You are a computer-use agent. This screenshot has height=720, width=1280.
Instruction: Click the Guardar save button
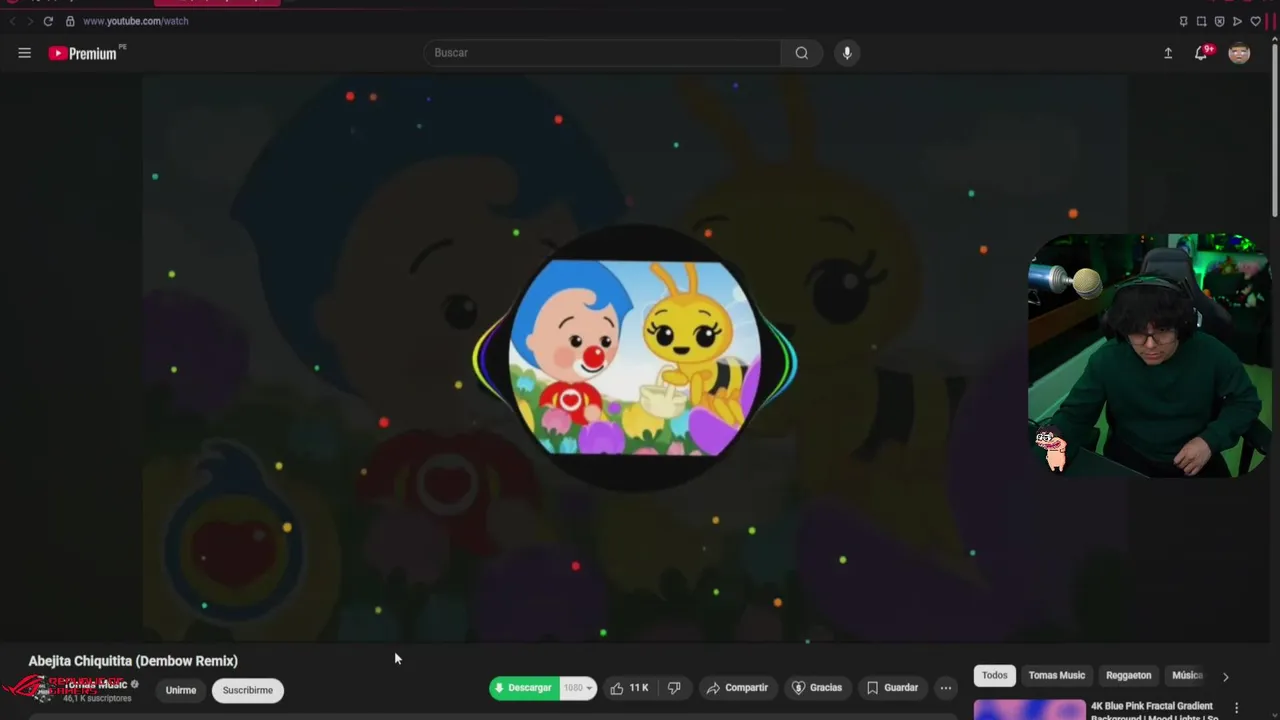(x=892, y=688)
